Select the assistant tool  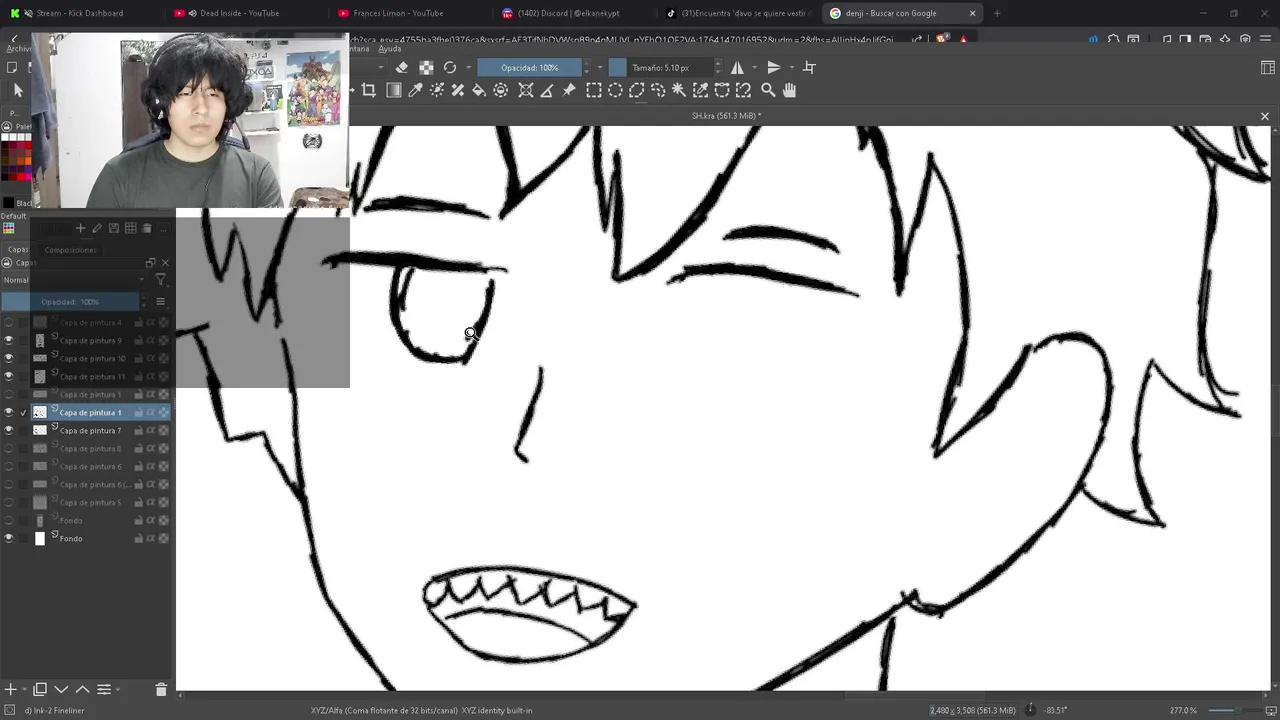click(526, 90)
